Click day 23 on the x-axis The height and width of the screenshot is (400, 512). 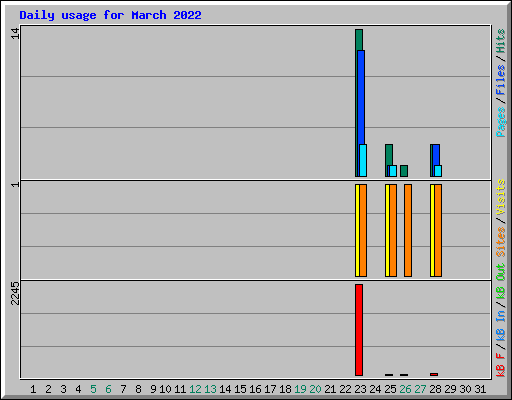click(x=360, y=389)
